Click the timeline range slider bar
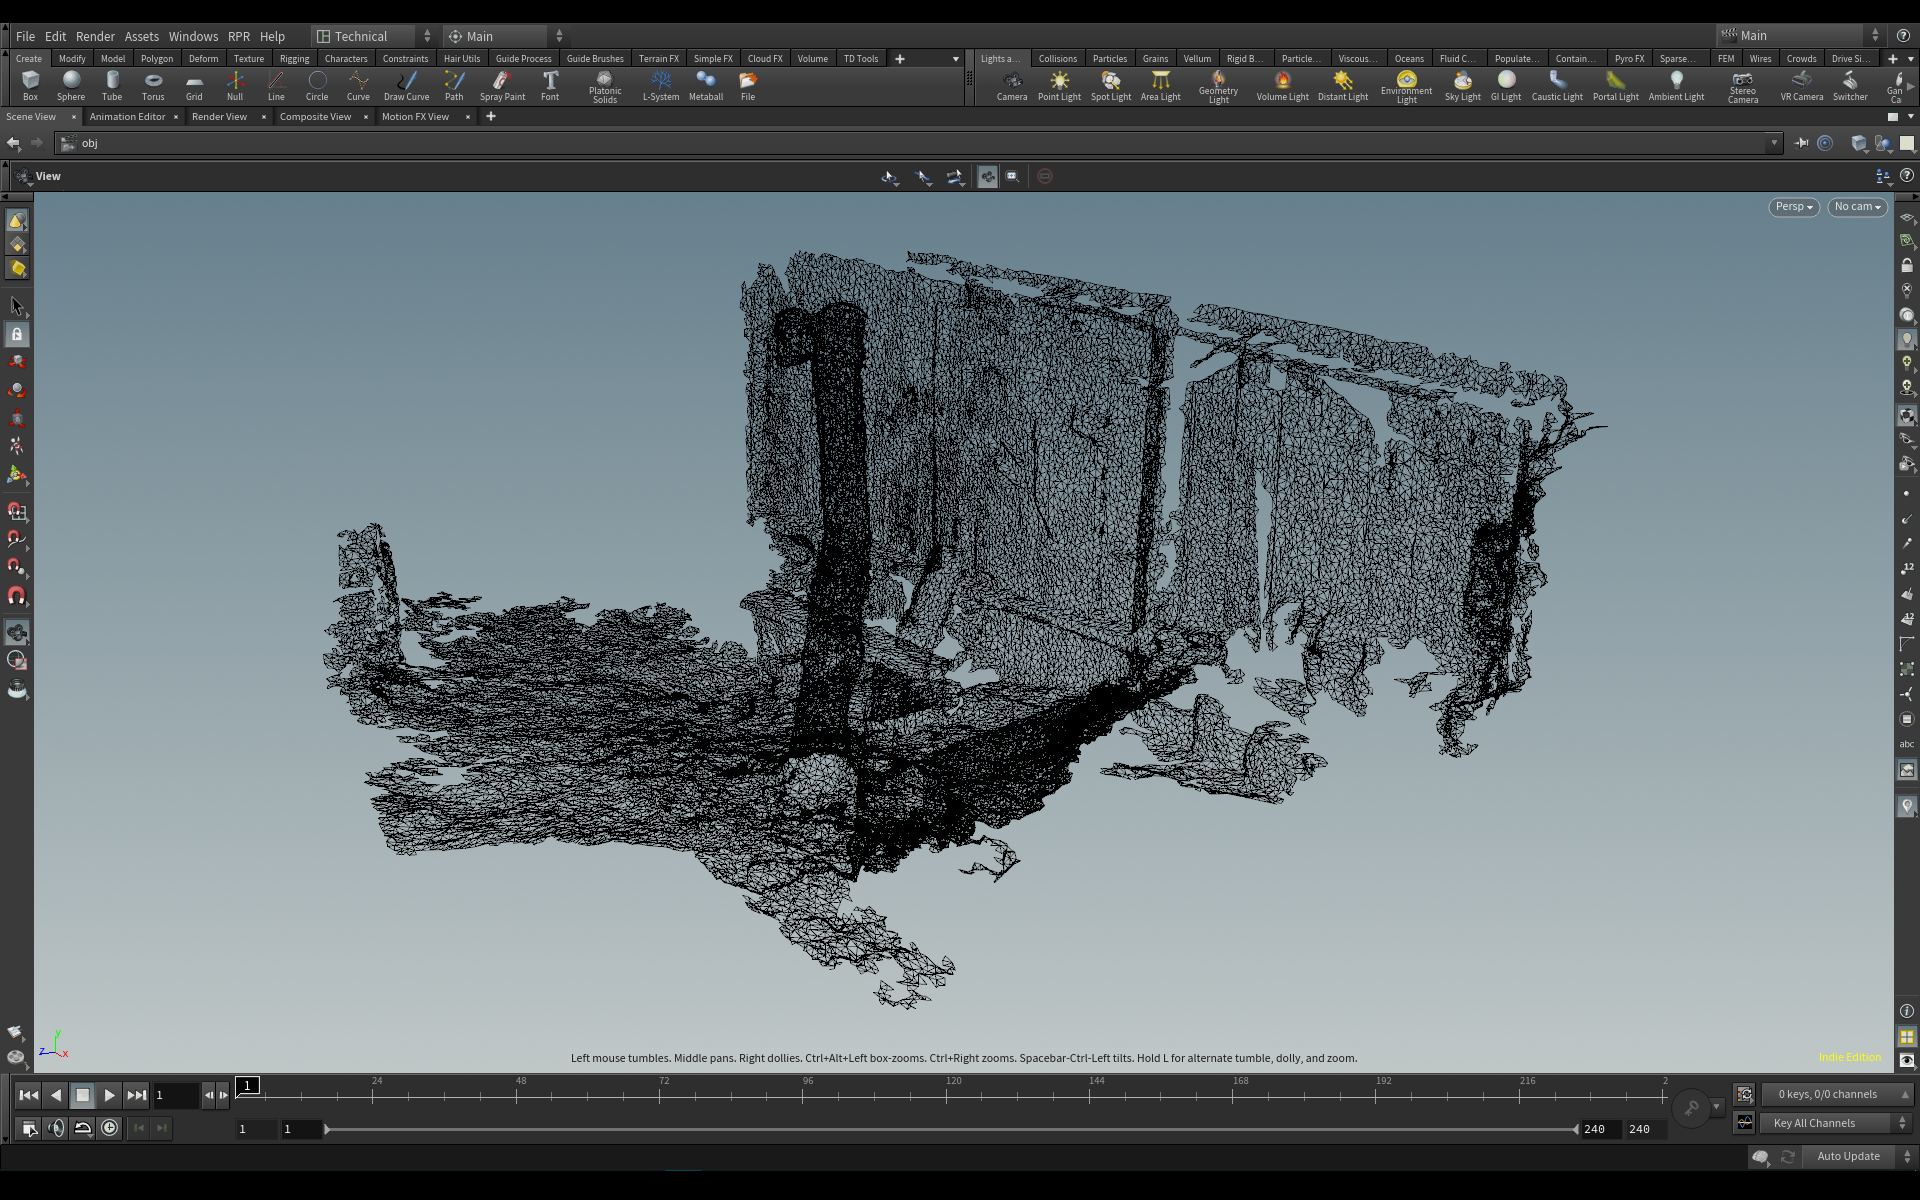 tap(950, 1129)
